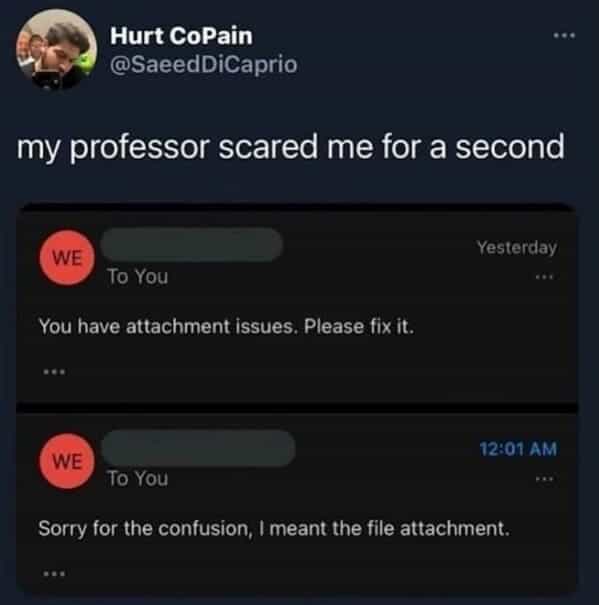Viewport: 599px width, 605px height.
Task: Click the redacted sender name in second email
Action: (198, 448)
